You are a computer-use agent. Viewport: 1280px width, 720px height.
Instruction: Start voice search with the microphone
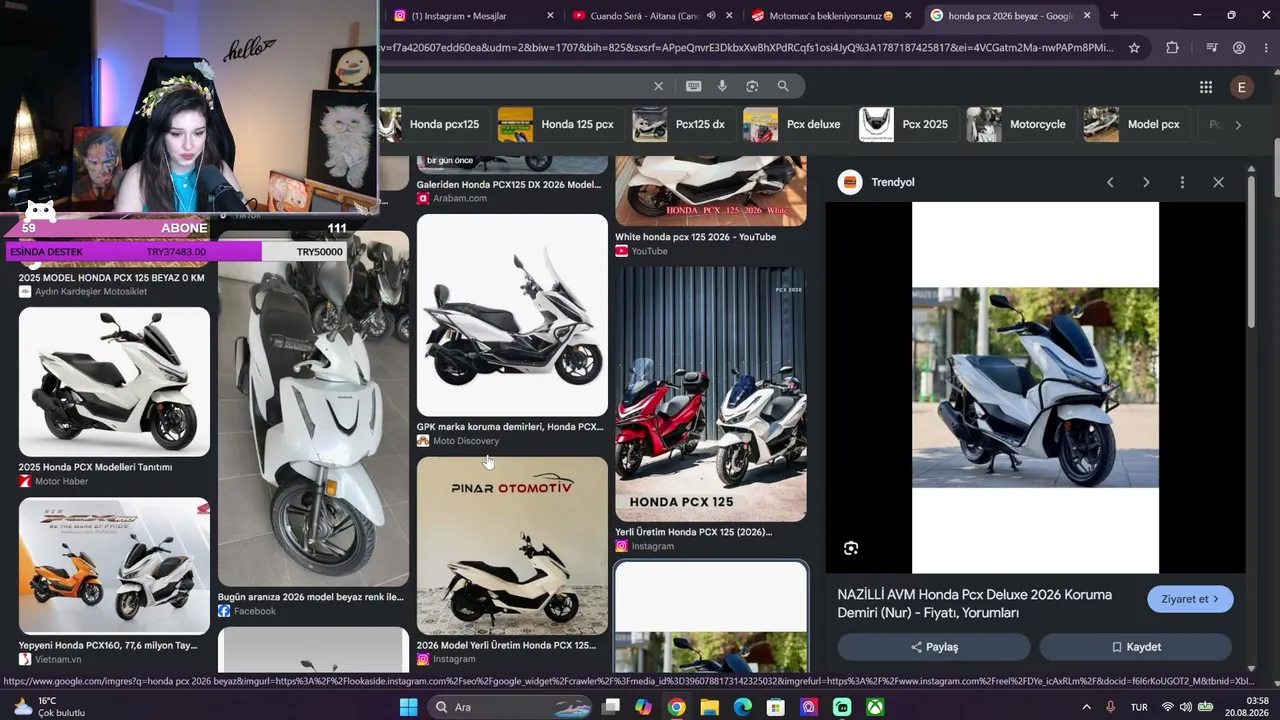pyautogui.click(x=722, y=86)
